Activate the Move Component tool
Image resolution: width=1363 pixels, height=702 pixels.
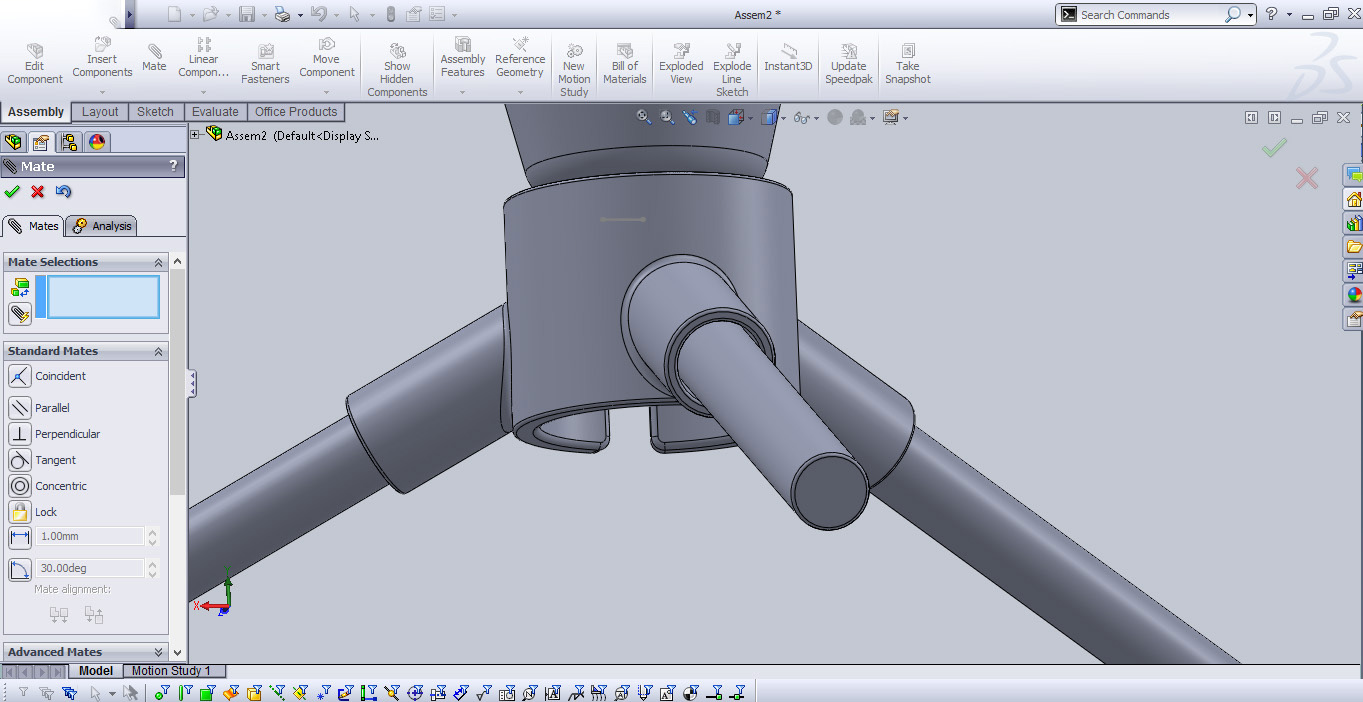tap(327, 58)
